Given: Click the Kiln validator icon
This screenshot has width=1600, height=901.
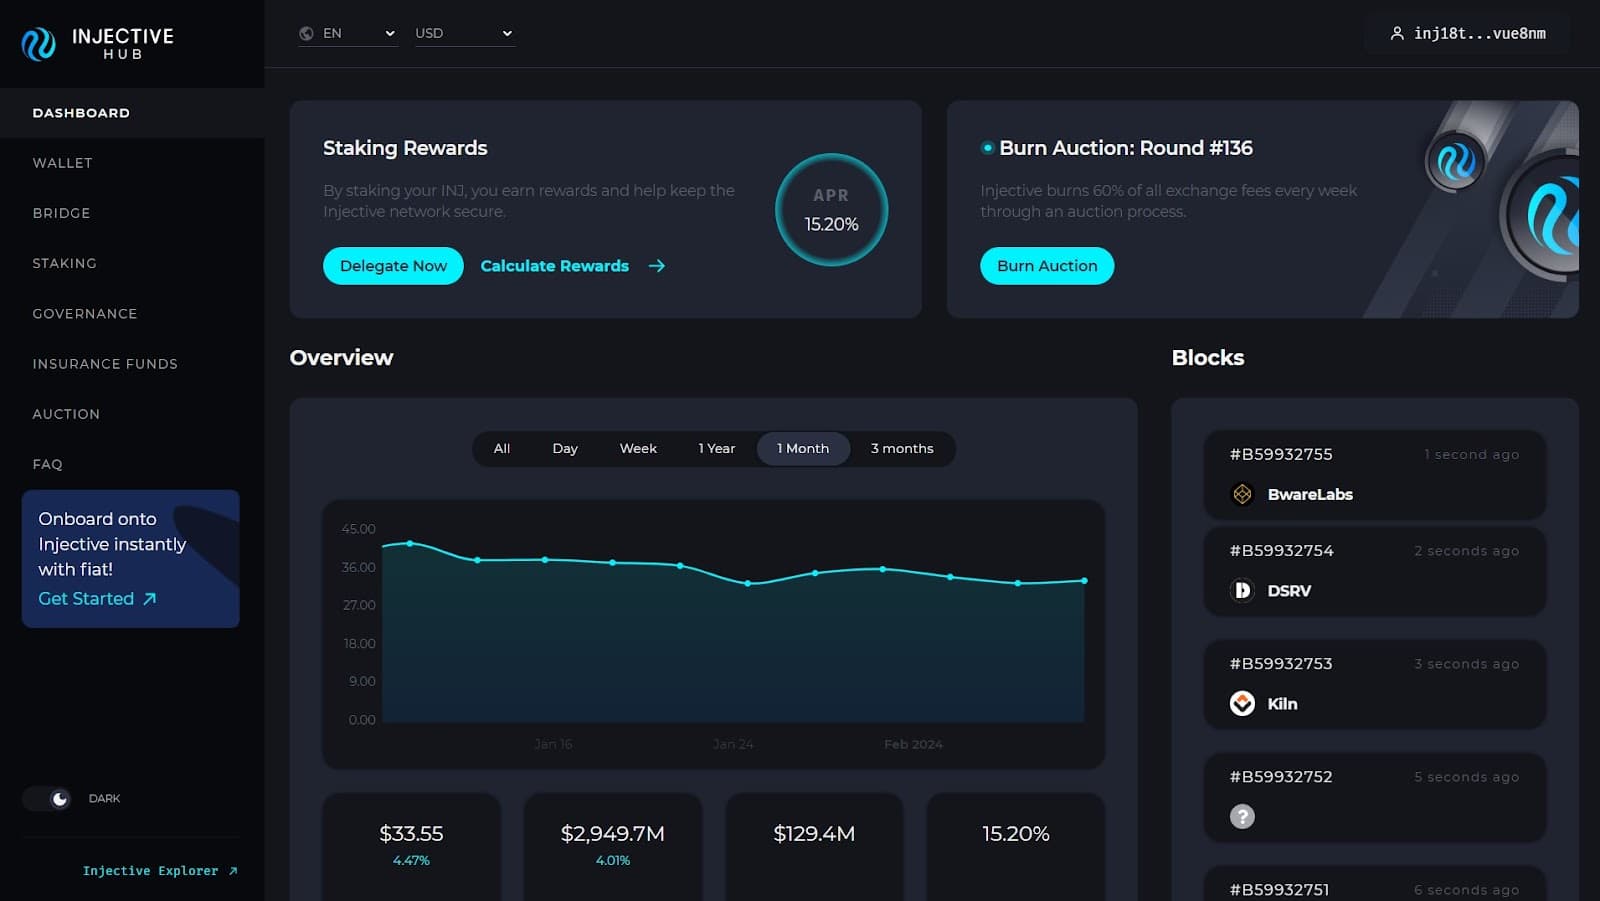Looking at the screenshot, I should point(1242,704).
